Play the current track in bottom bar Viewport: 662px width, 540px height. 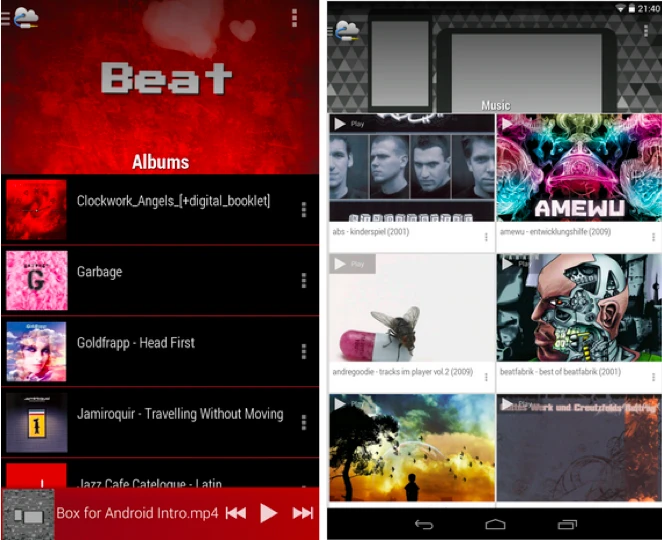tap(268, 513)
